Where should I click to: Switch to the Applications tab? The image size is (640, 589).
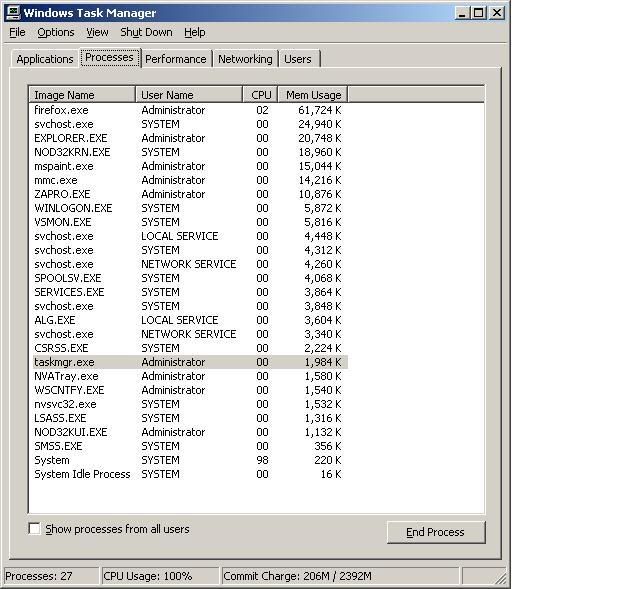(45, 59)
